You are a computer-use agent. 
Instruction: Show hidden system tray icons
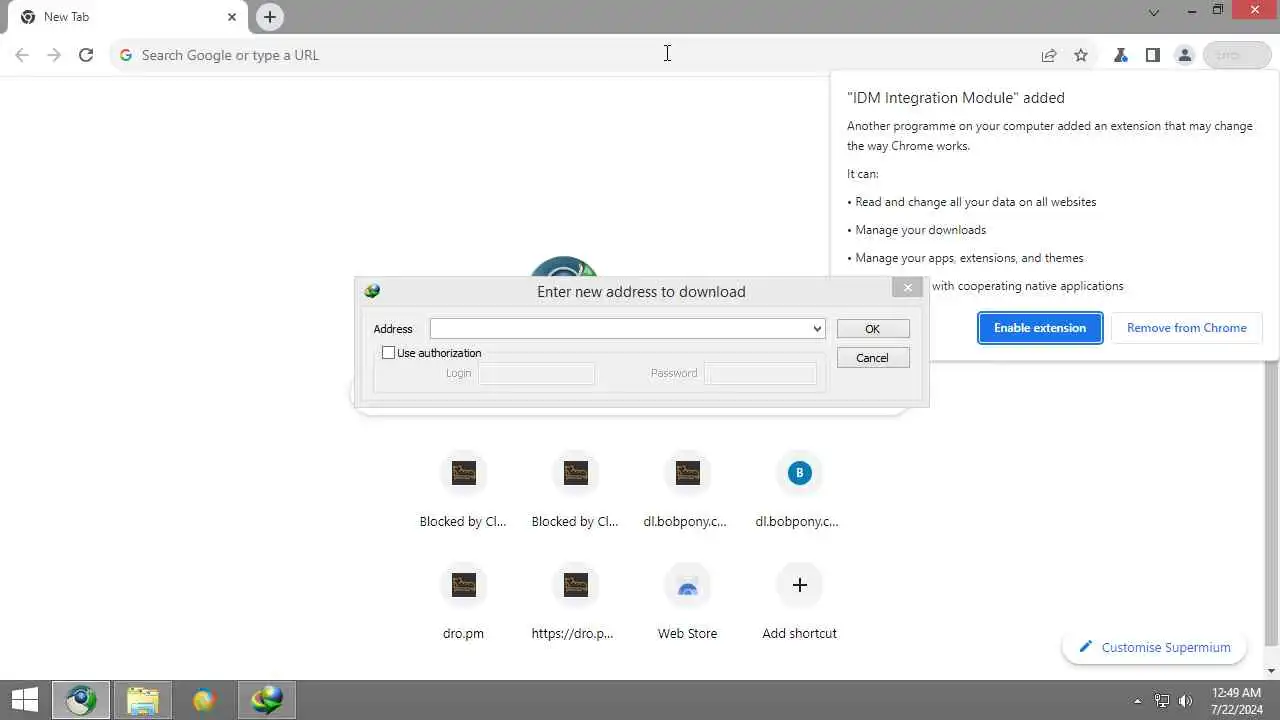[x=1137, y=701]
